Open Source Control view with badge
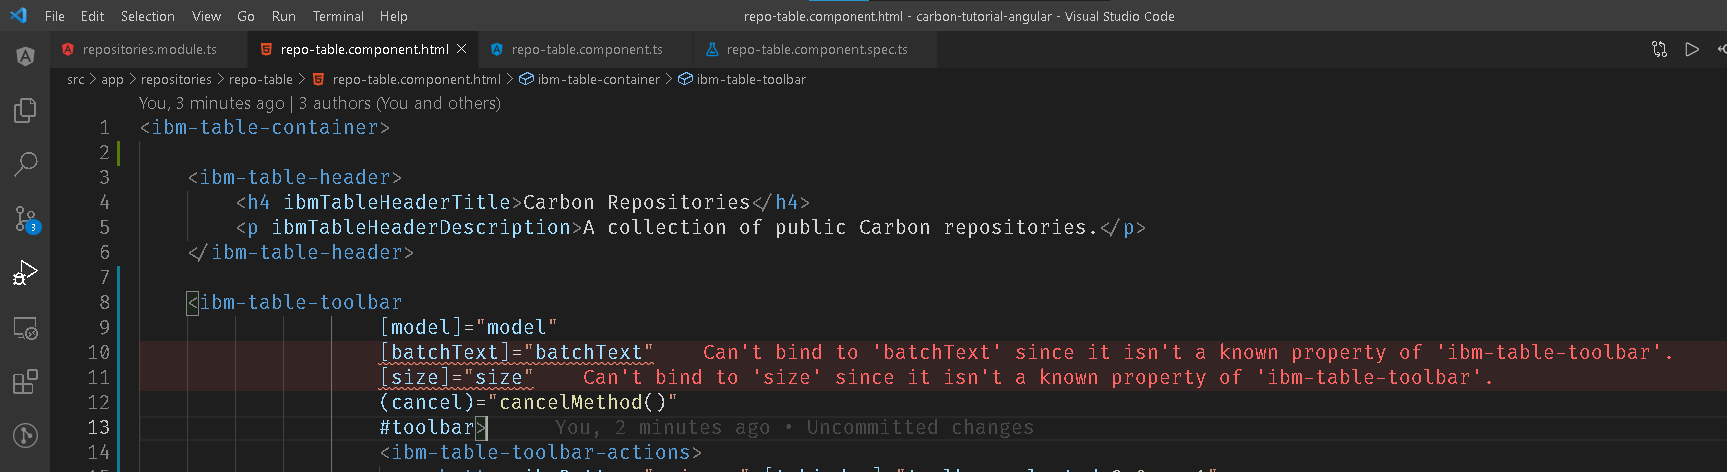The width and height of the screenshot is (1727, 472). coord(25,218)
